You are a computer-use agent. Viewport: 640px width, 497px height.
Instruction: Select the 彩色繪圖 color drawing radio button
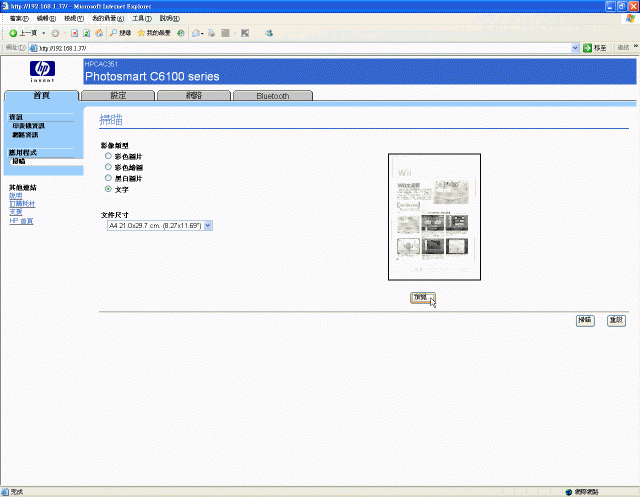108,167
